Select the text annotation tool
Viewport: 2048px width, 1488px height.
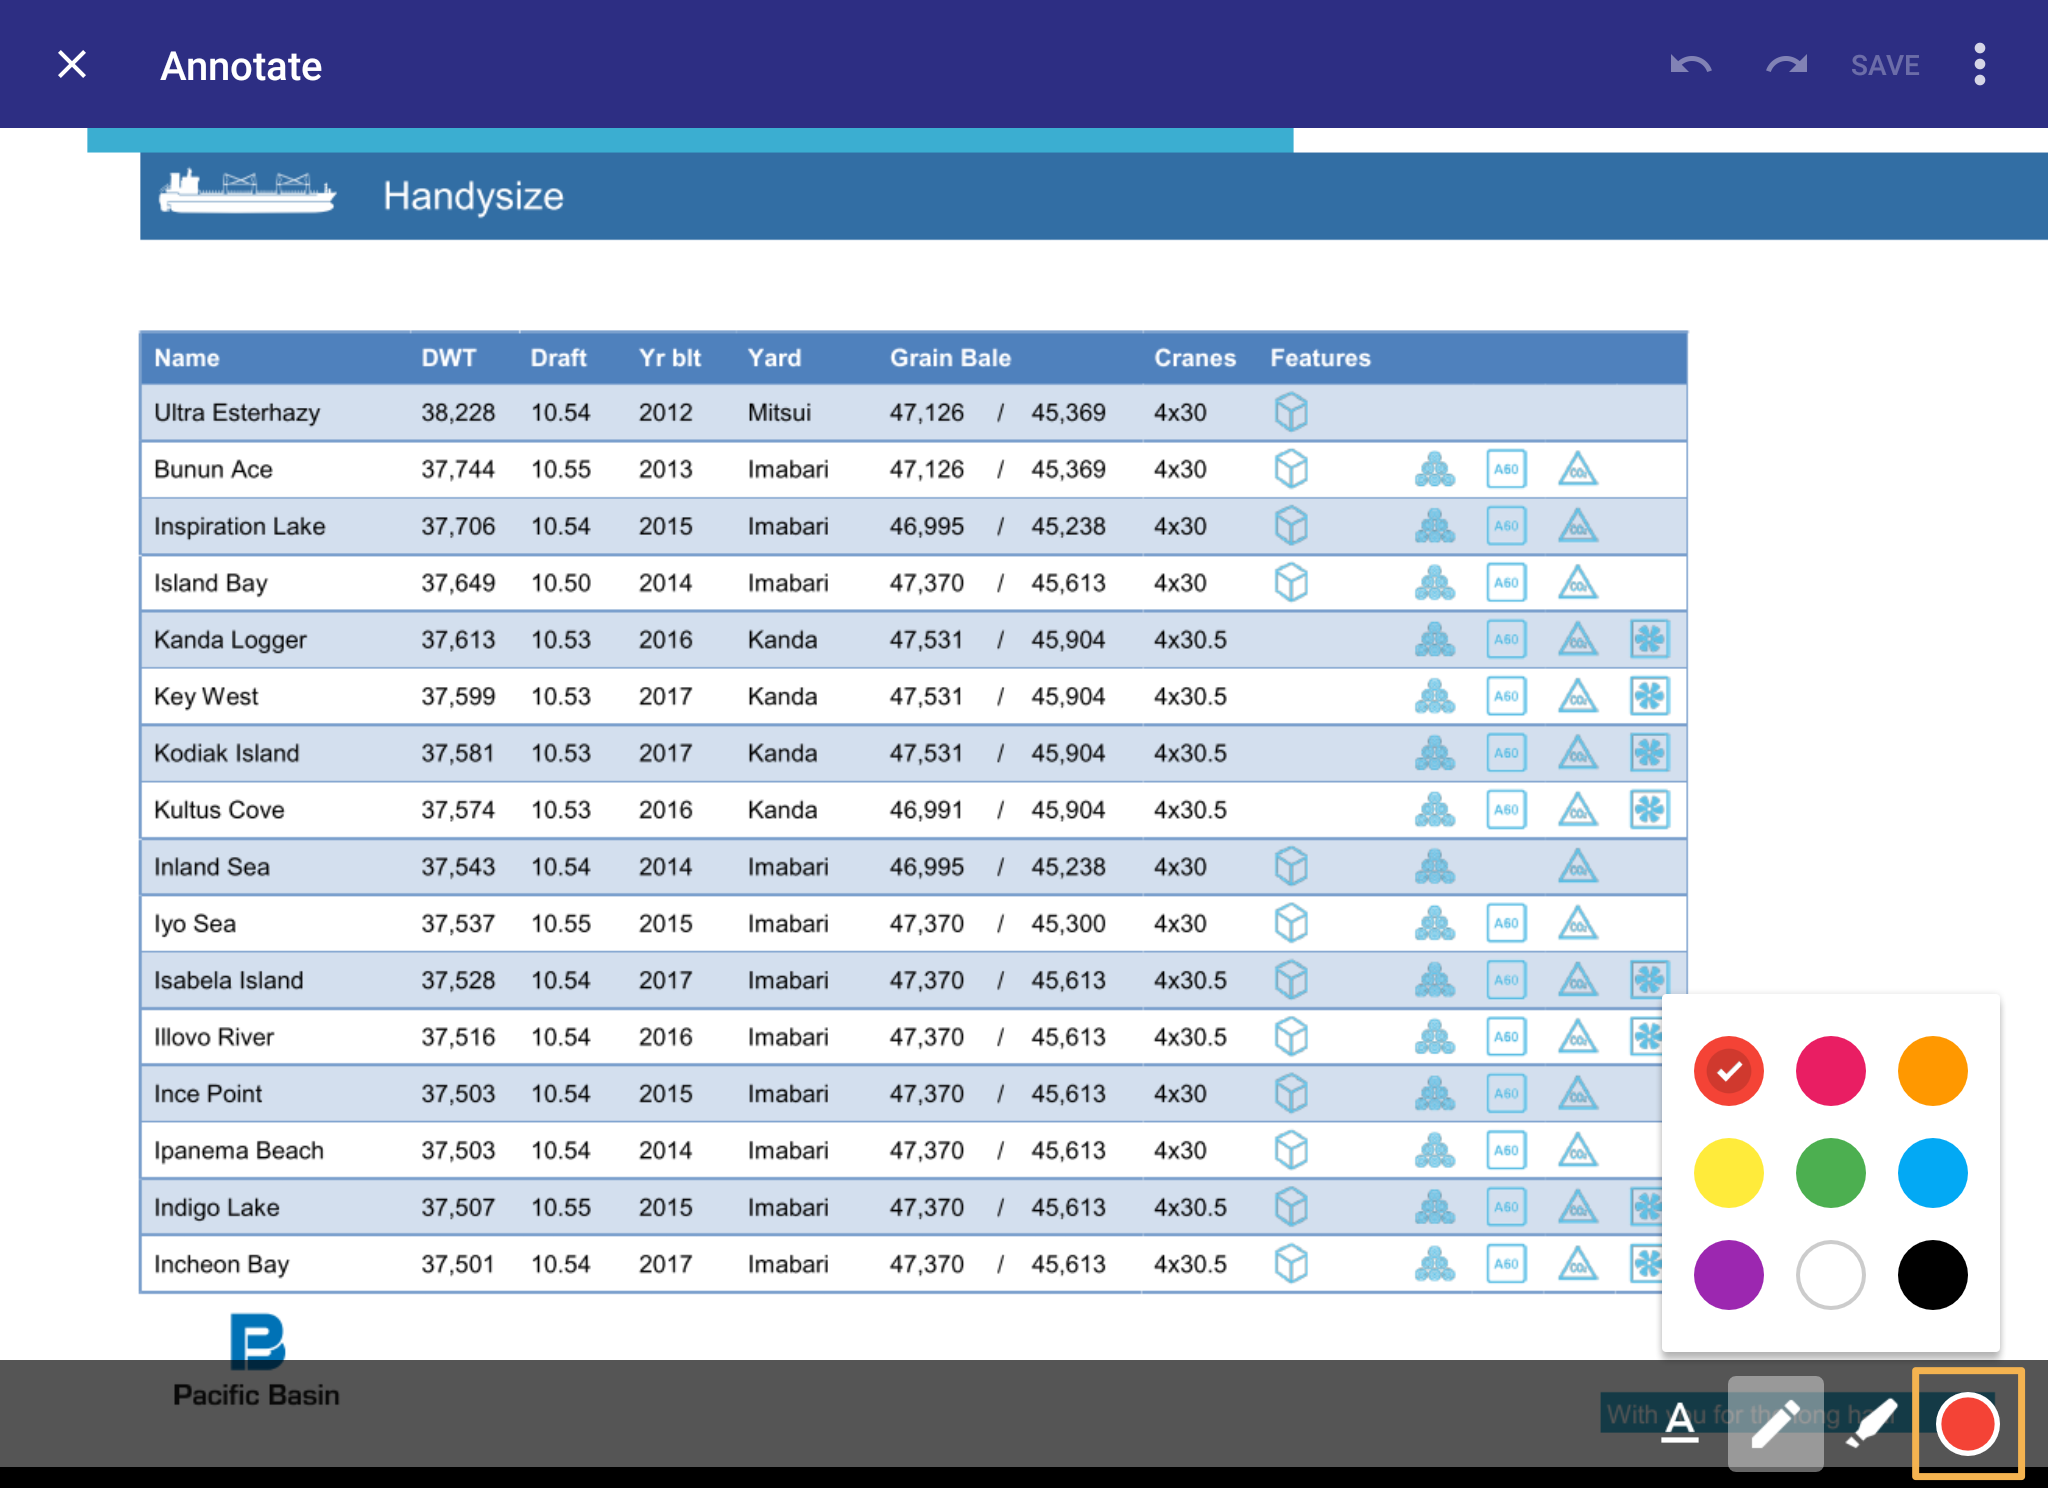pyautogui.click(x=1680, y=1423)
